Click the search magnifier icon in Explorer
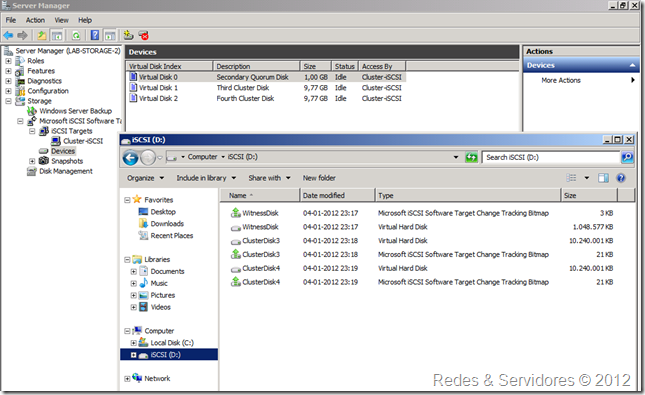The width and height of the screenshot is (645, 395). pos(627,157)
